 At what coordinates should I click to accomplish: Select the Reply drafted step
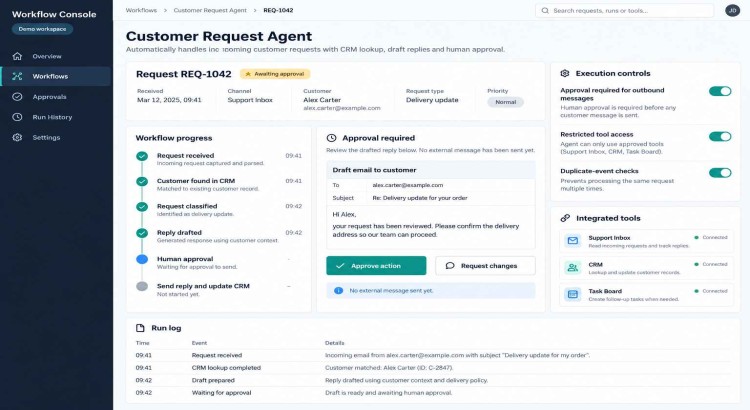coord(219,236)
